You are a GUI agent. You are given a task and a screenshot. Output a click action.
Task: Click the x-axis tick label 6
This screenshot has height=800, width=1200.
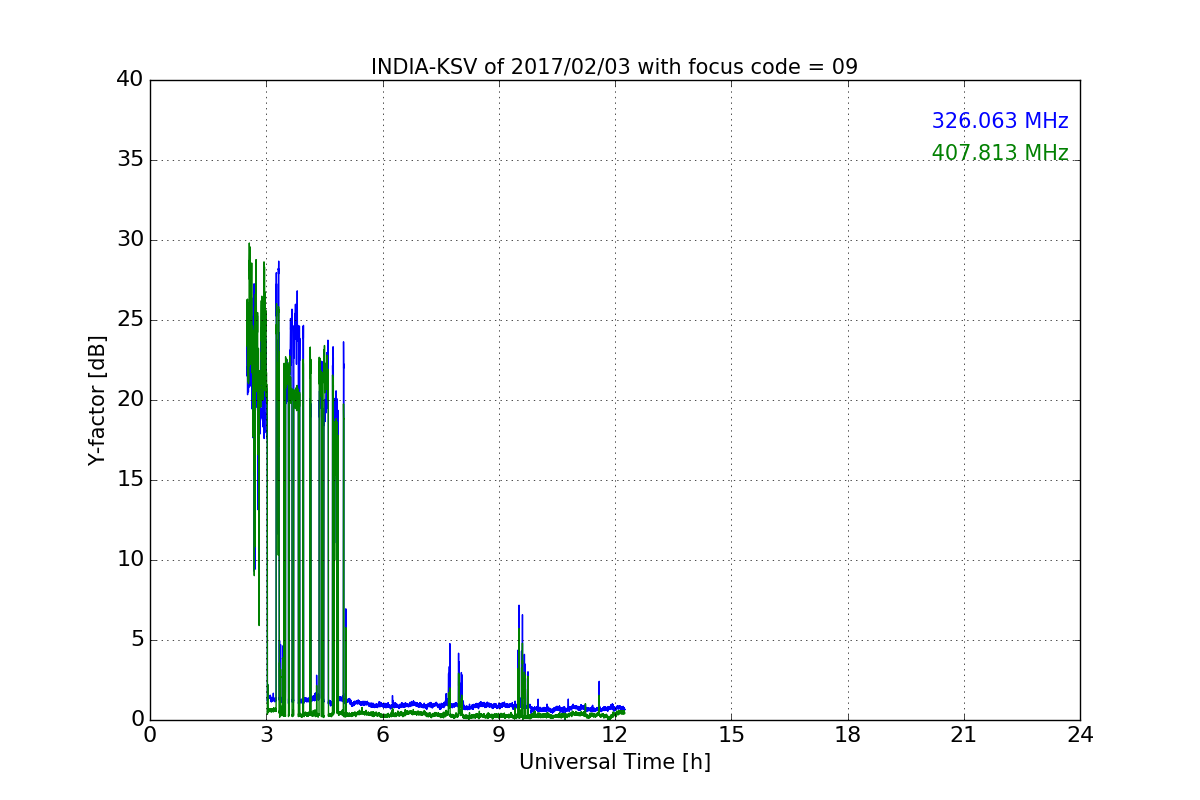[x=382, y=735]
